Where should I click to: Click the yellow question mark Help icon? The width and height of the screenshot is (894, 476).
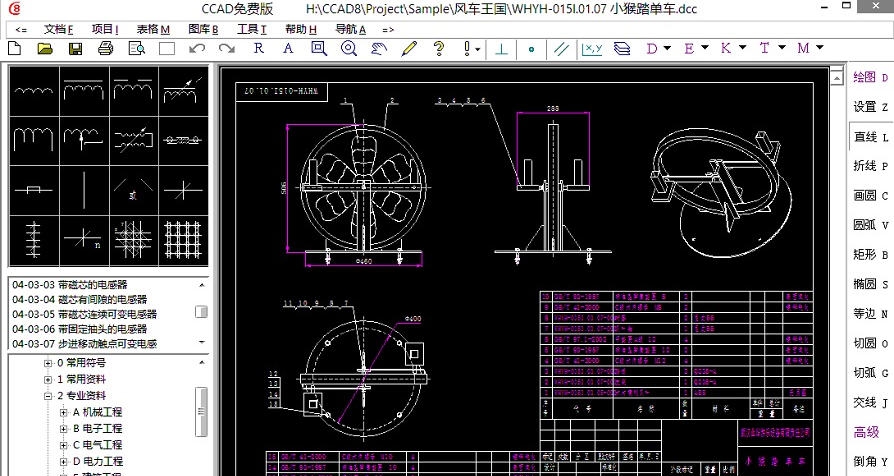point(438,48)
